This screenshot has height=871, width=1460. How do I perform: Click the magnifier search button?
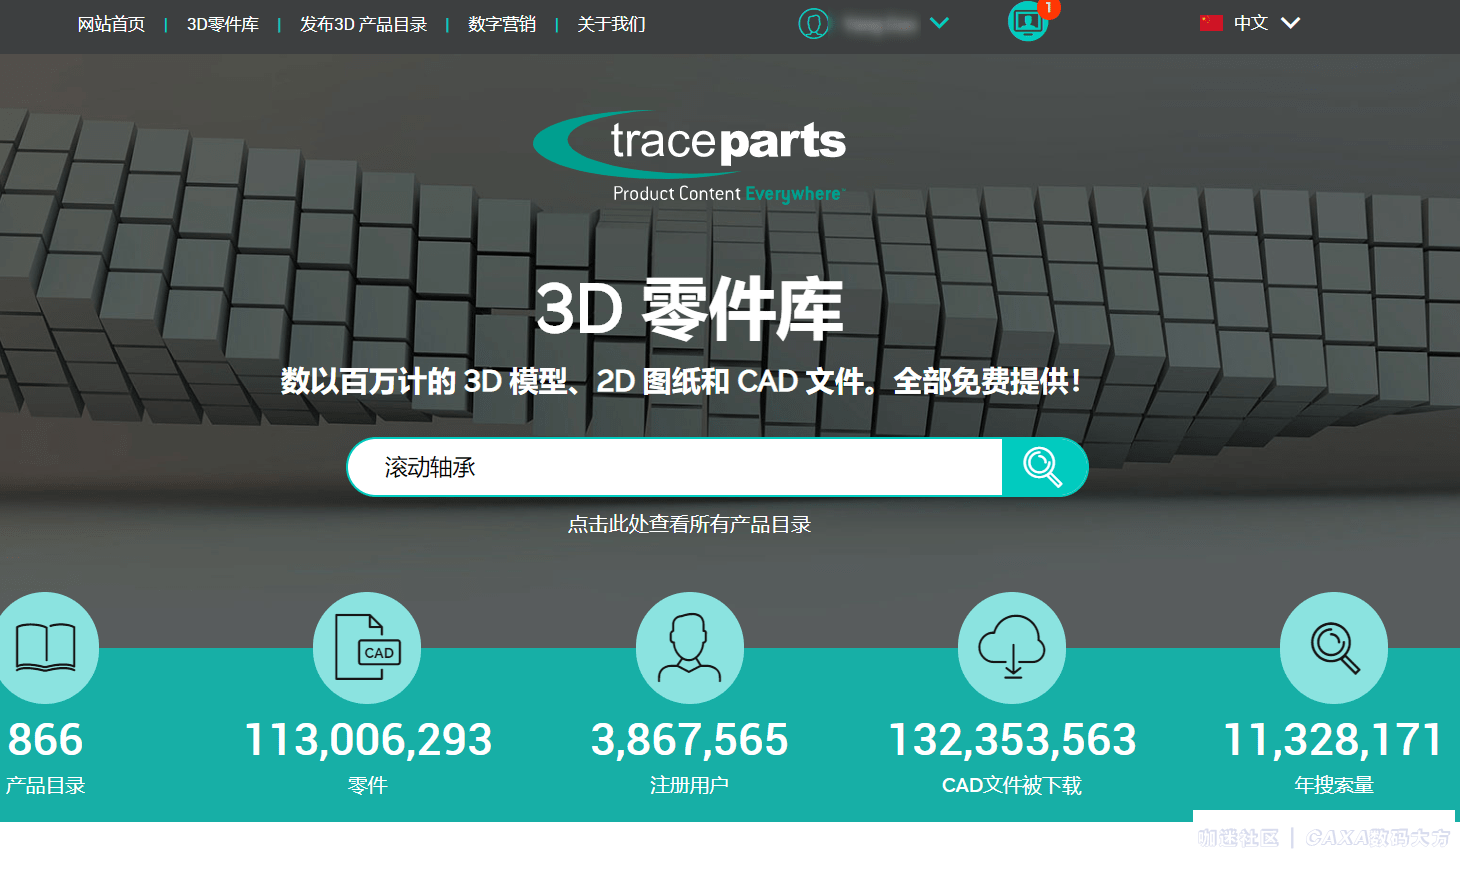1044,467
